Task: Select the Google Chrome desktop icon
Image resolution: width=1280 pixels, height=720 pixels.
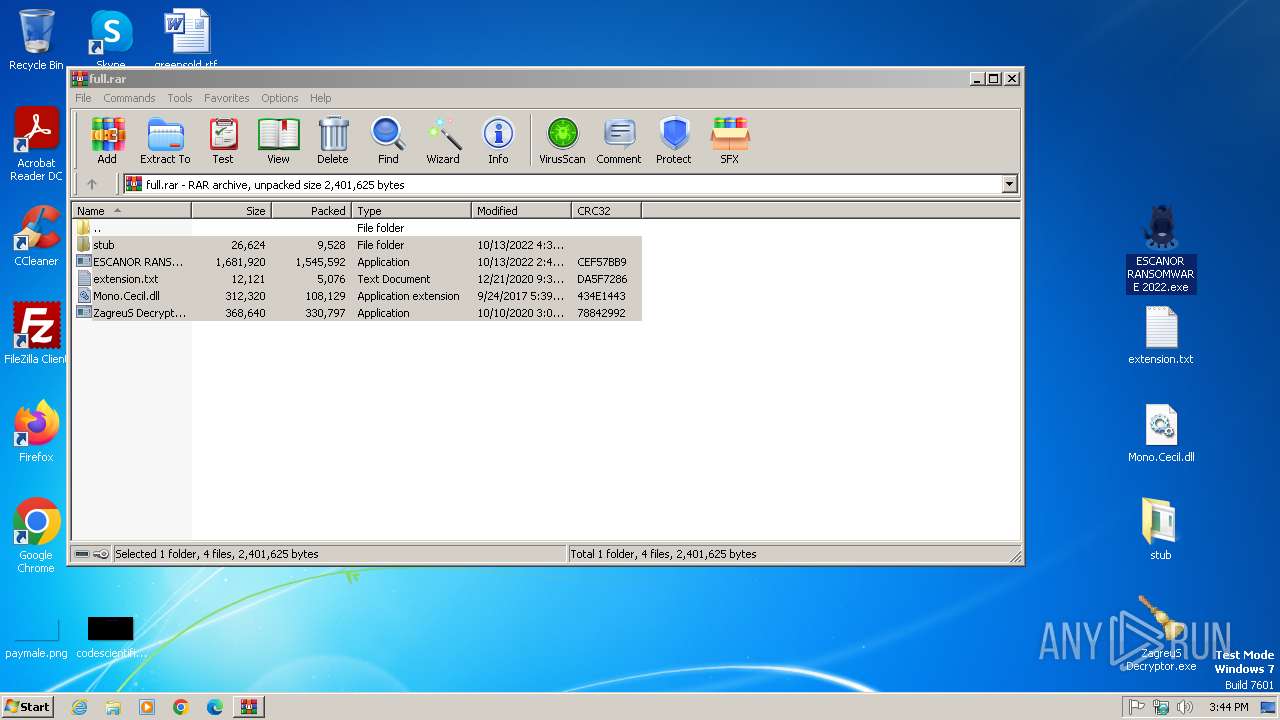Action: coord(36,536)
